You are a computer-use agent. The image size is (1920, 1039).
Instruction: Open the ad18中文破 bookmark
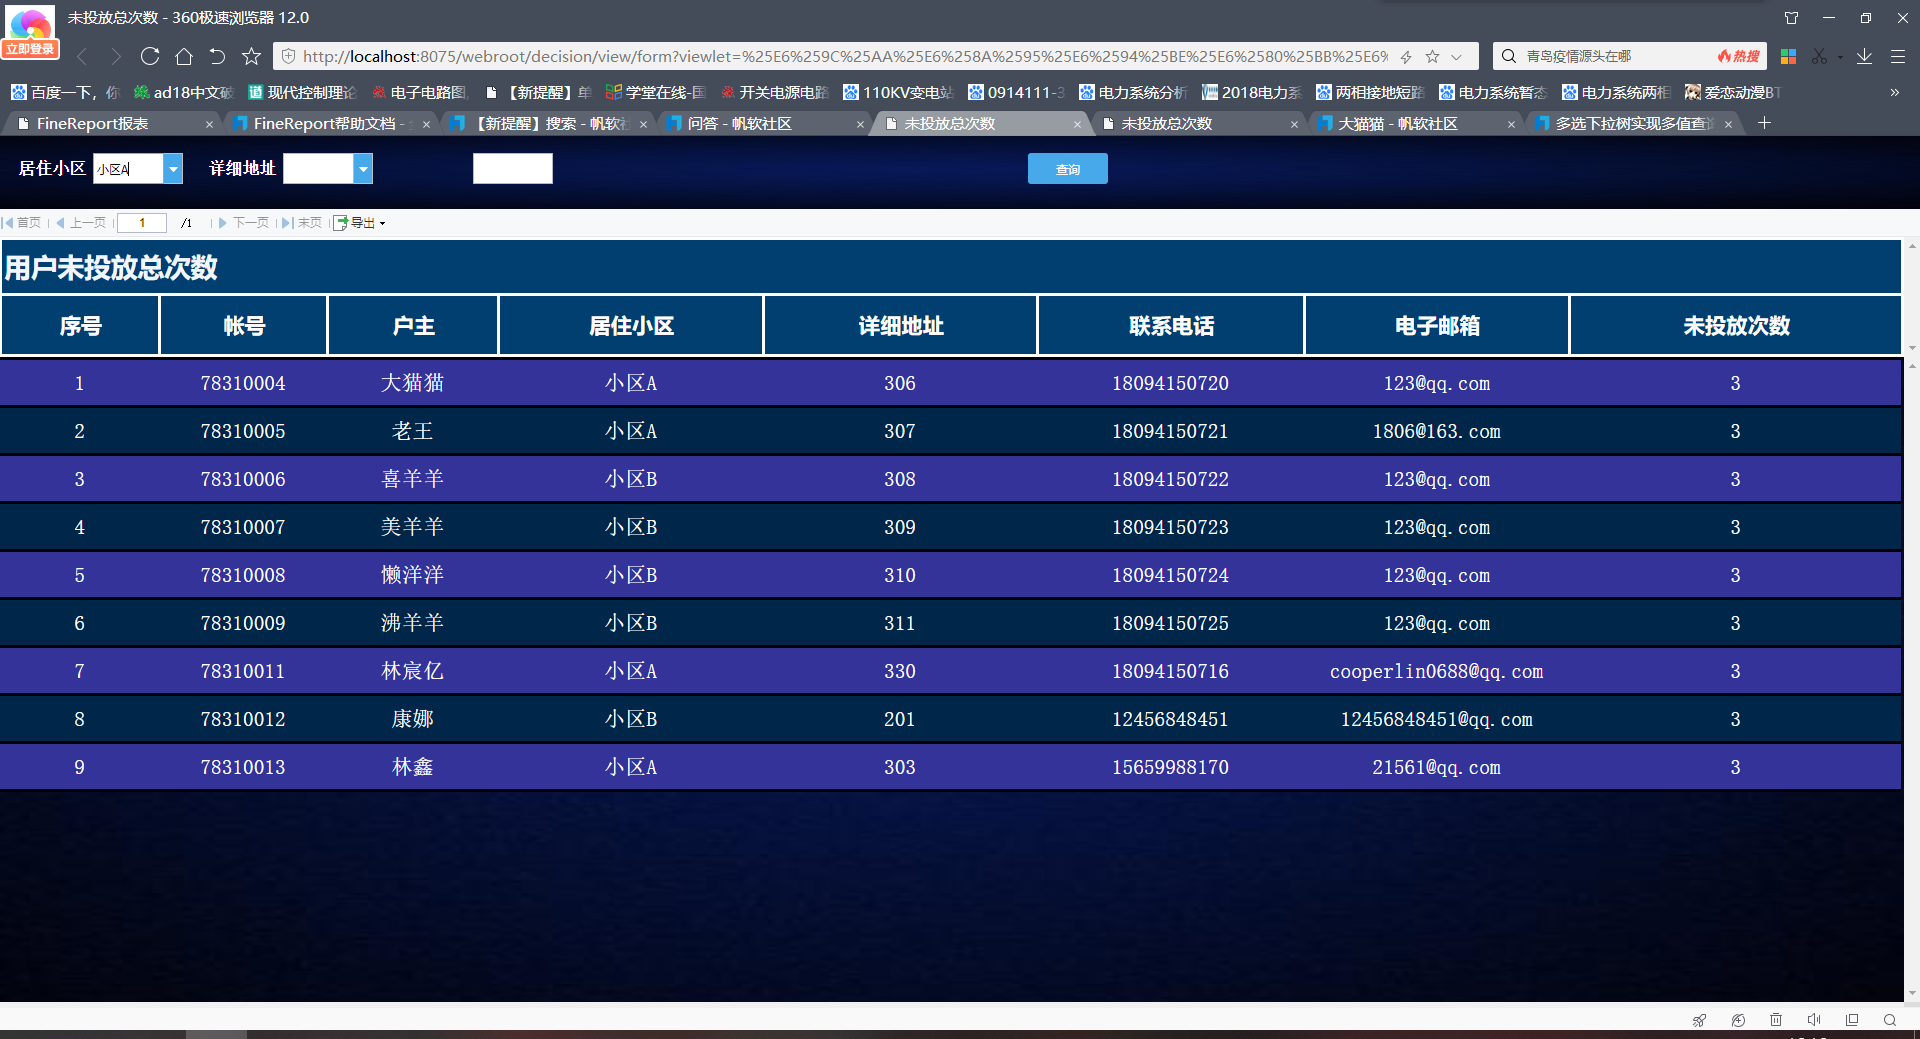tap(183, 92)
